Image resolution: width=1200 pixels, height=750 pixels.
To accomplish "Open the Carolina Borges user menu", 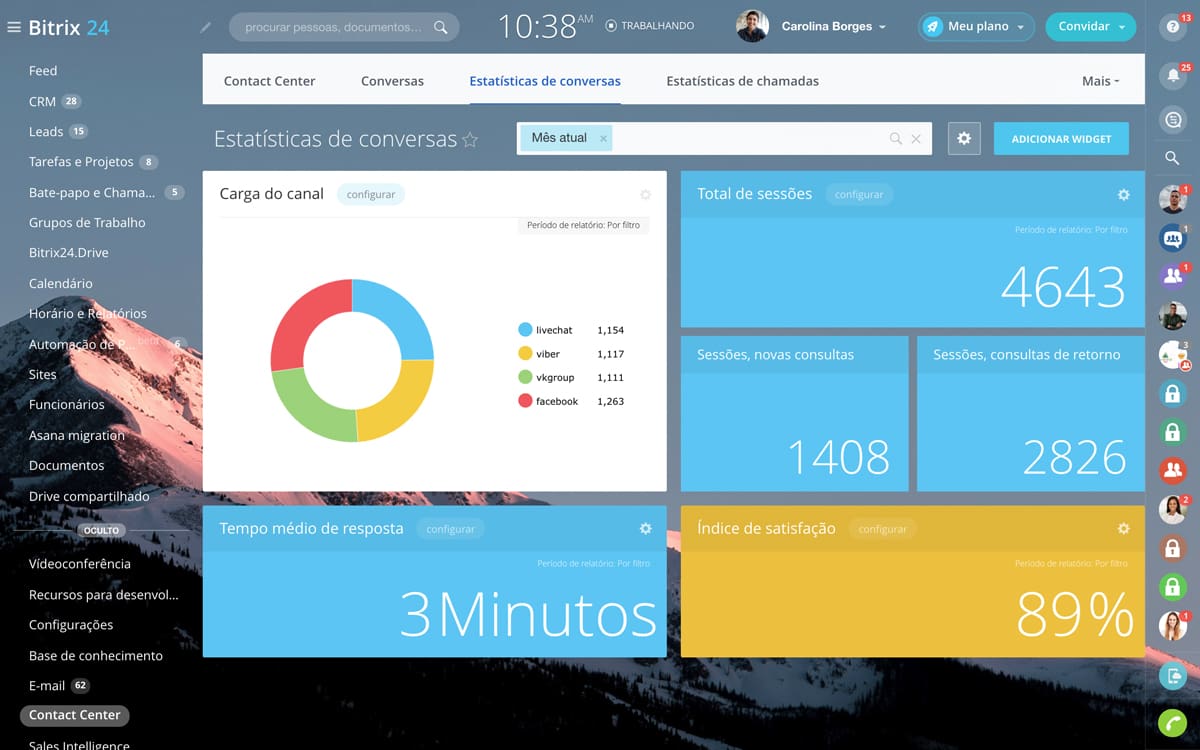I will pyautogui.click(x=833, y=27).
